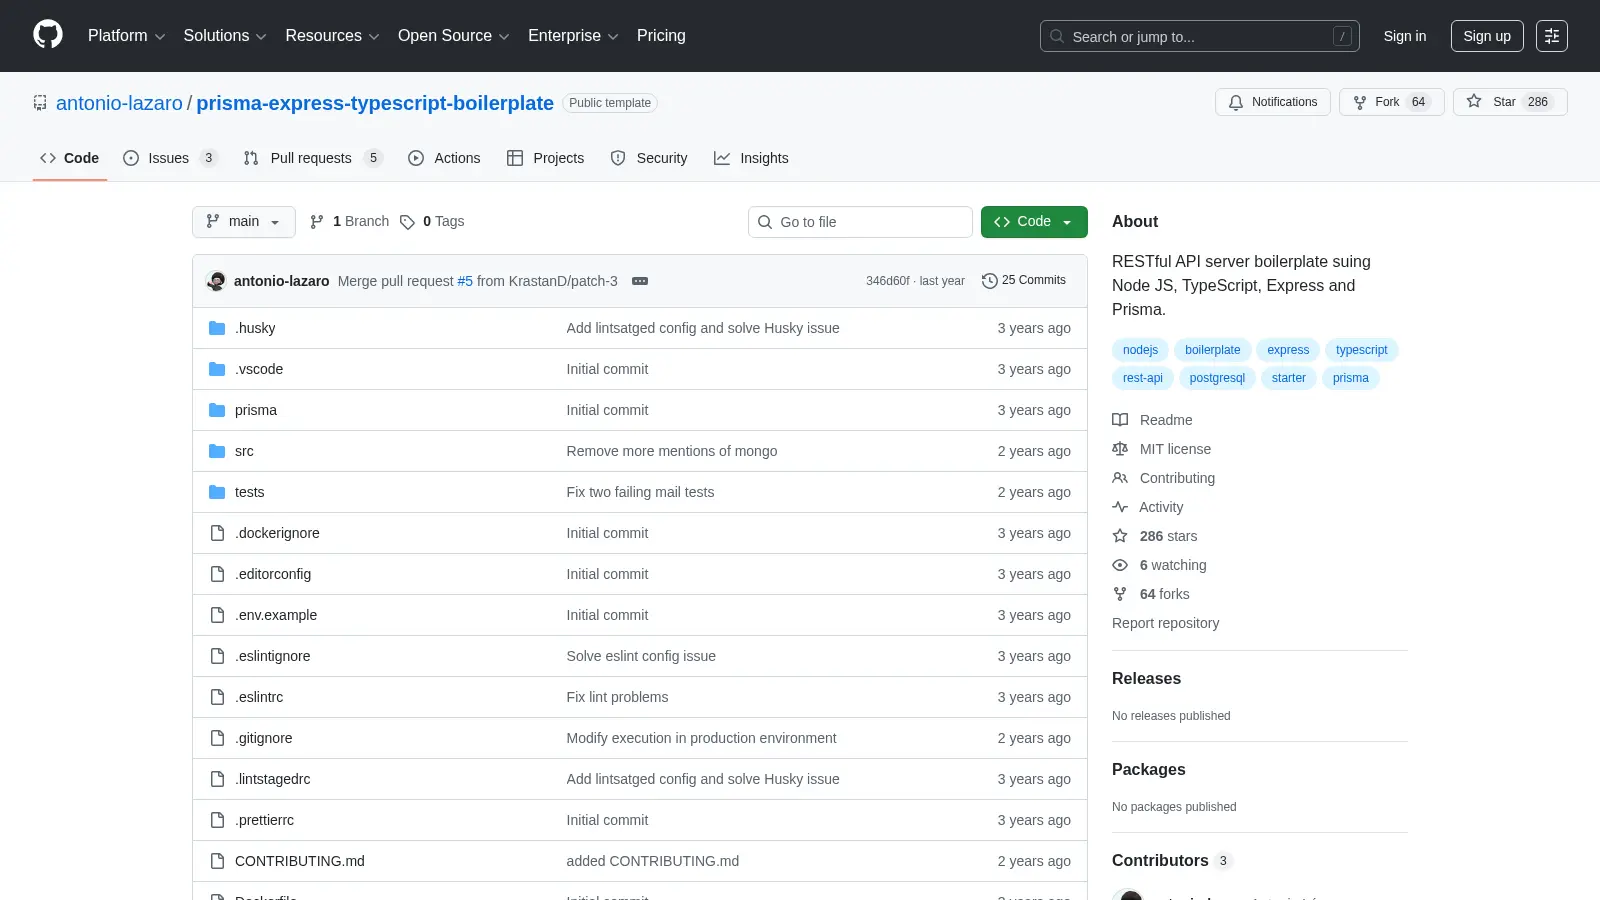Jump to the Readme section
The image size is (1600, 900).
pos(1153,420)
